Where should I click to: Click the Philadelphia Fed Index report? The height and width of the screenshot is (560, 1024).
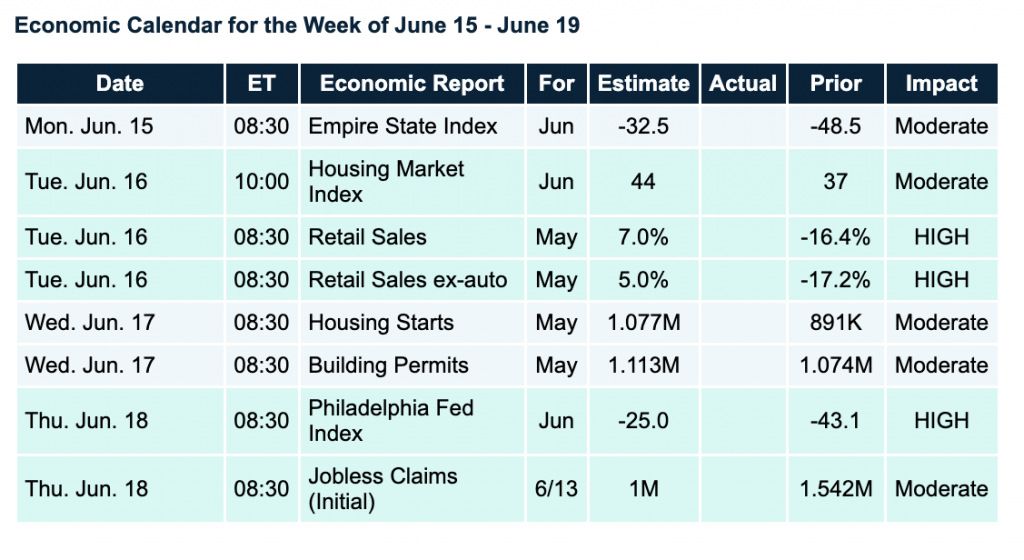pos(391,421)
